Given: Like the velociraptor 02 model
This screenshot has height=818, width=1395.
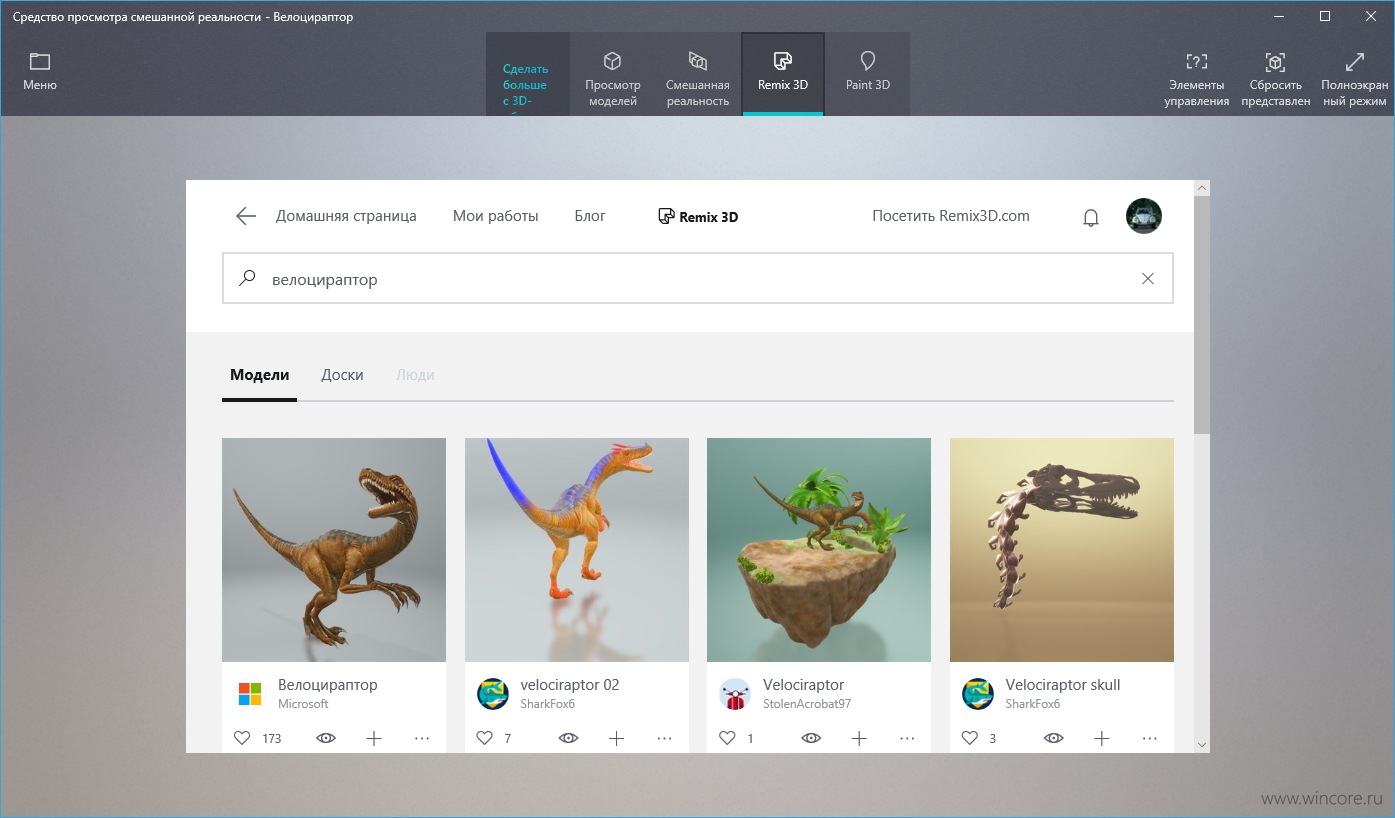Looking at the screenshot, I should click(x=484, y=738).
